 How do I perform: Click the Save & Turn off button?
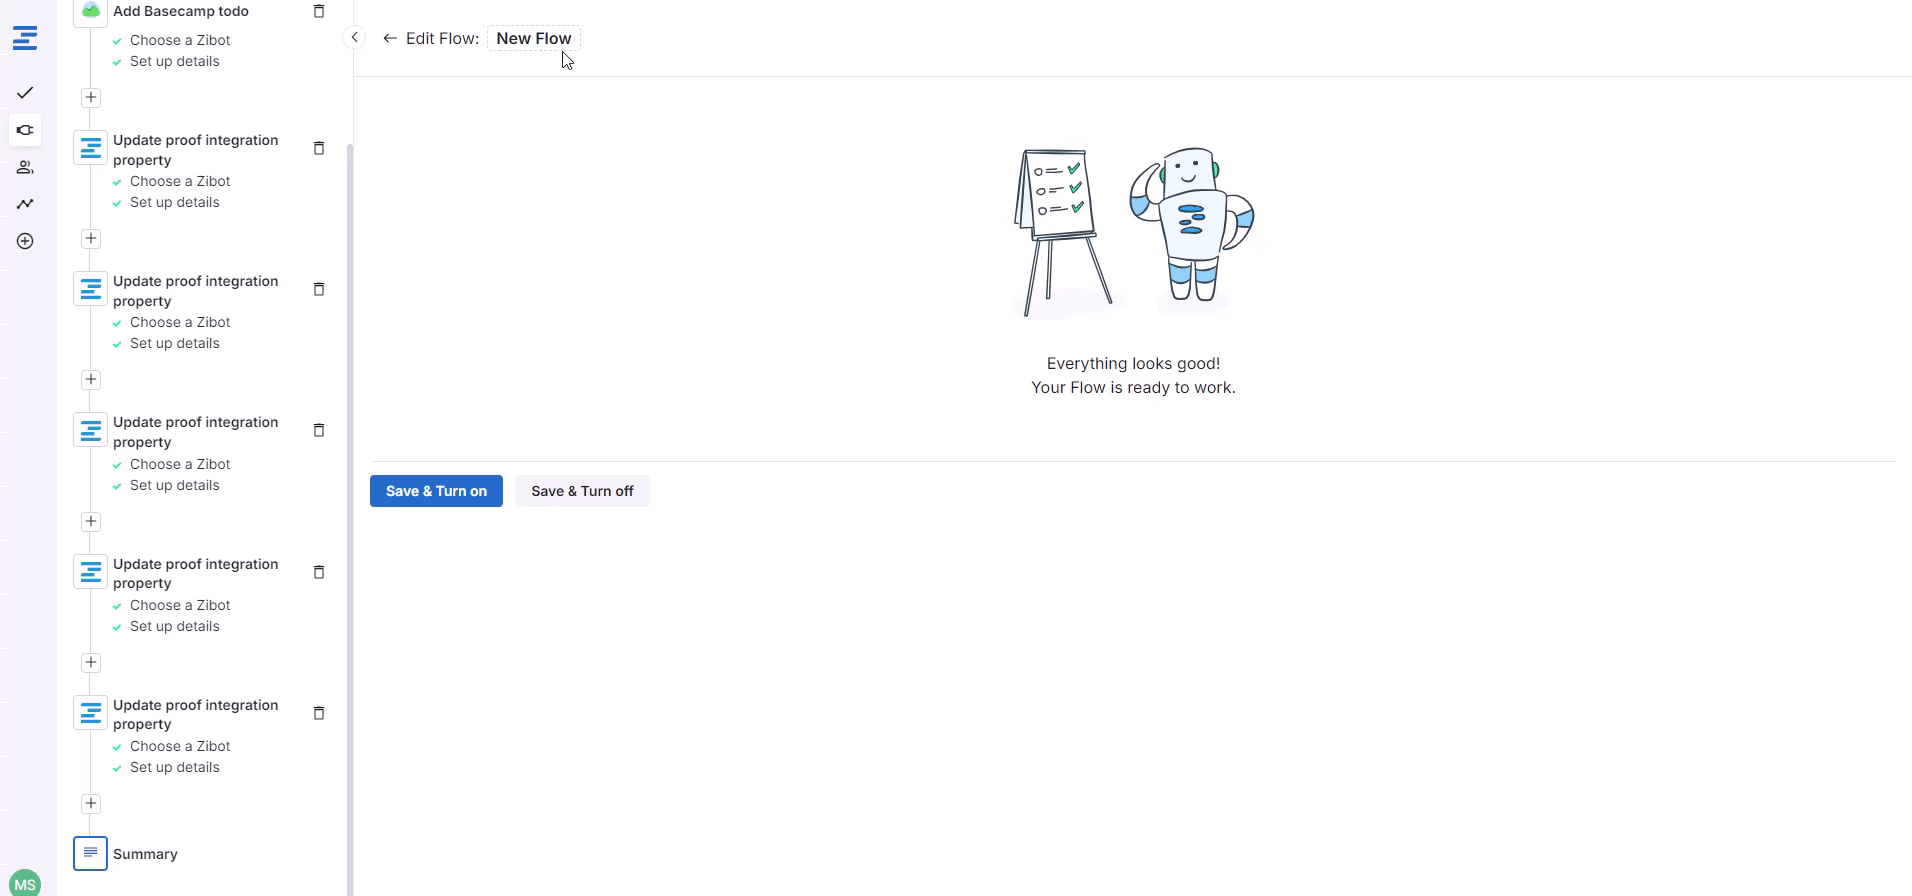582,491
